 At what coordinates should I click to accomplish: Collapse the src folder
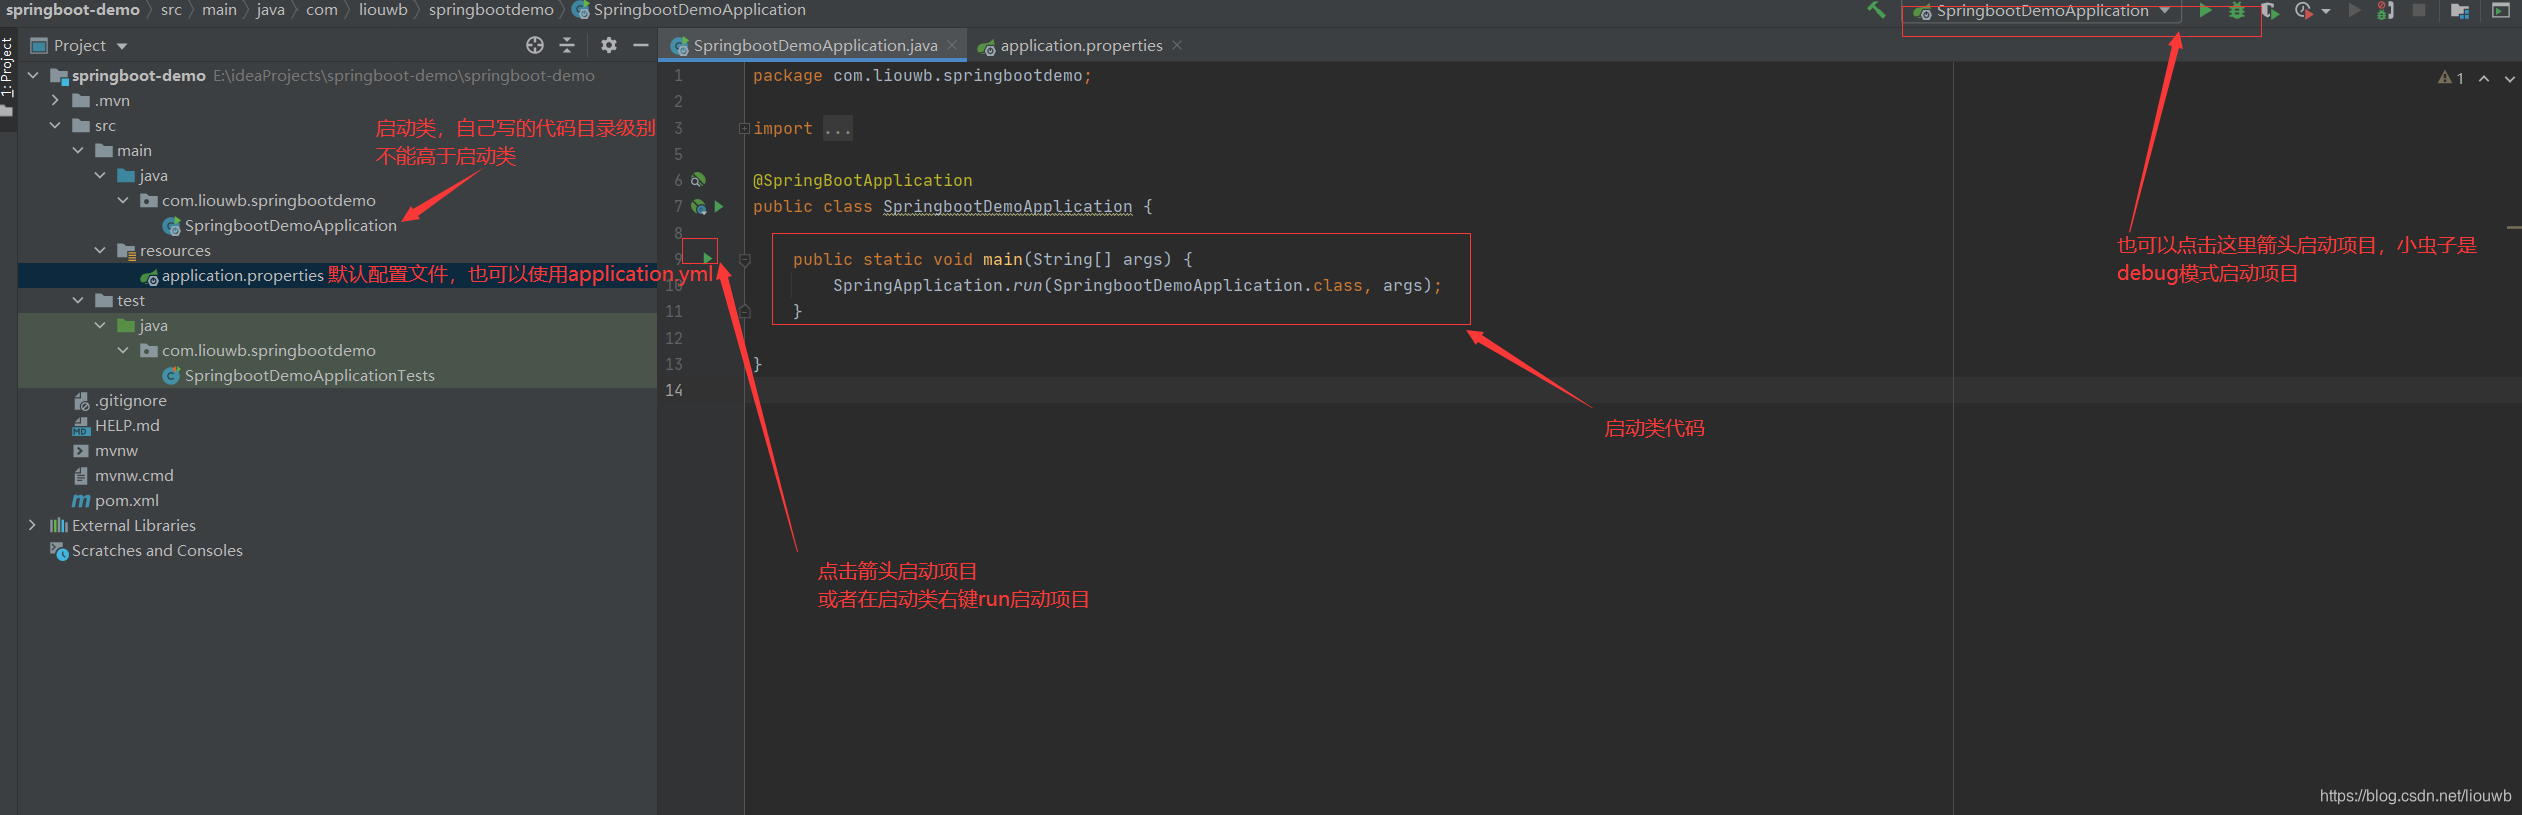55,125
